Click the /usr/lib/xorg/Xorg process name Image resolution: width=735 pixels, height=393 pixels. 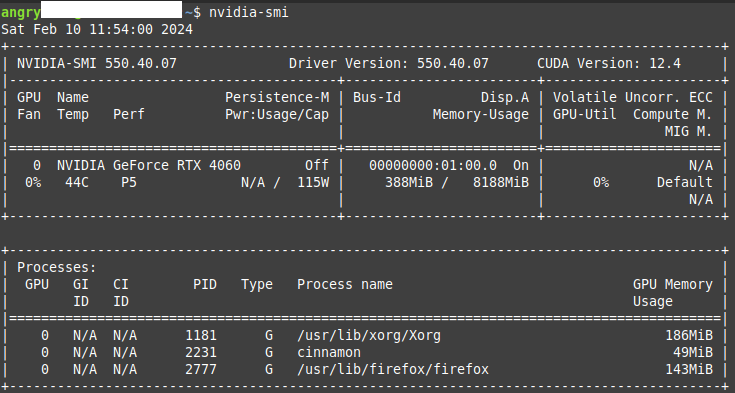pos(369,335)
